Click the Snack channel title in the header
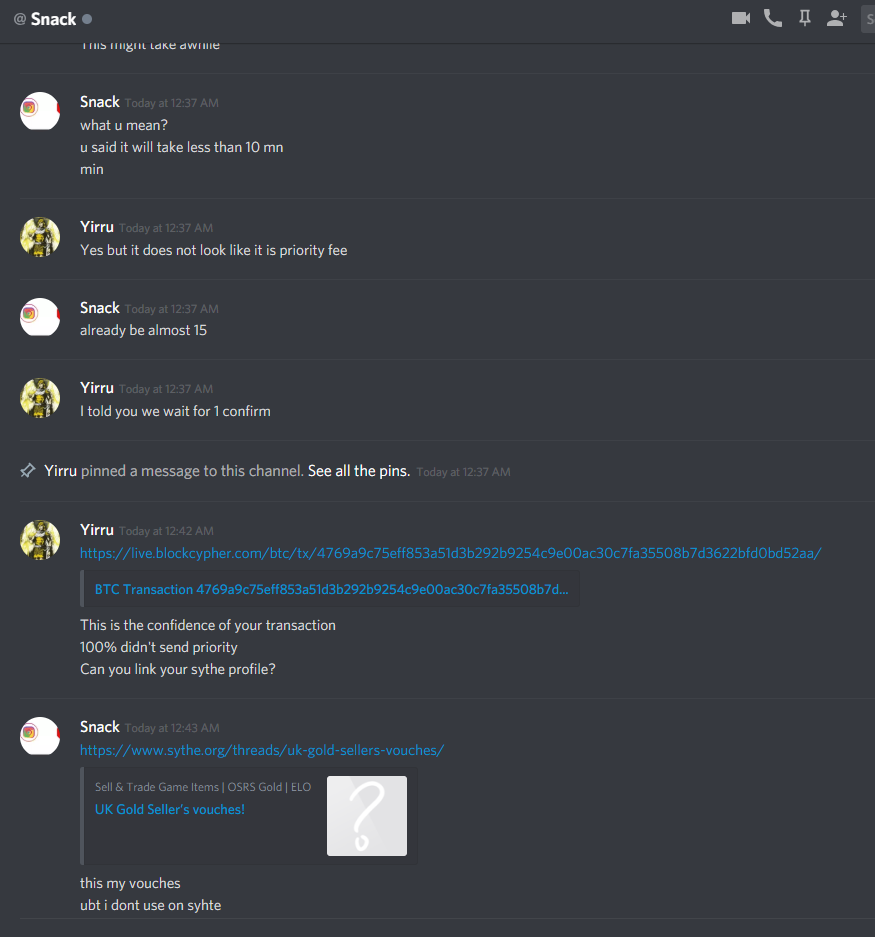 coord(53,19)
